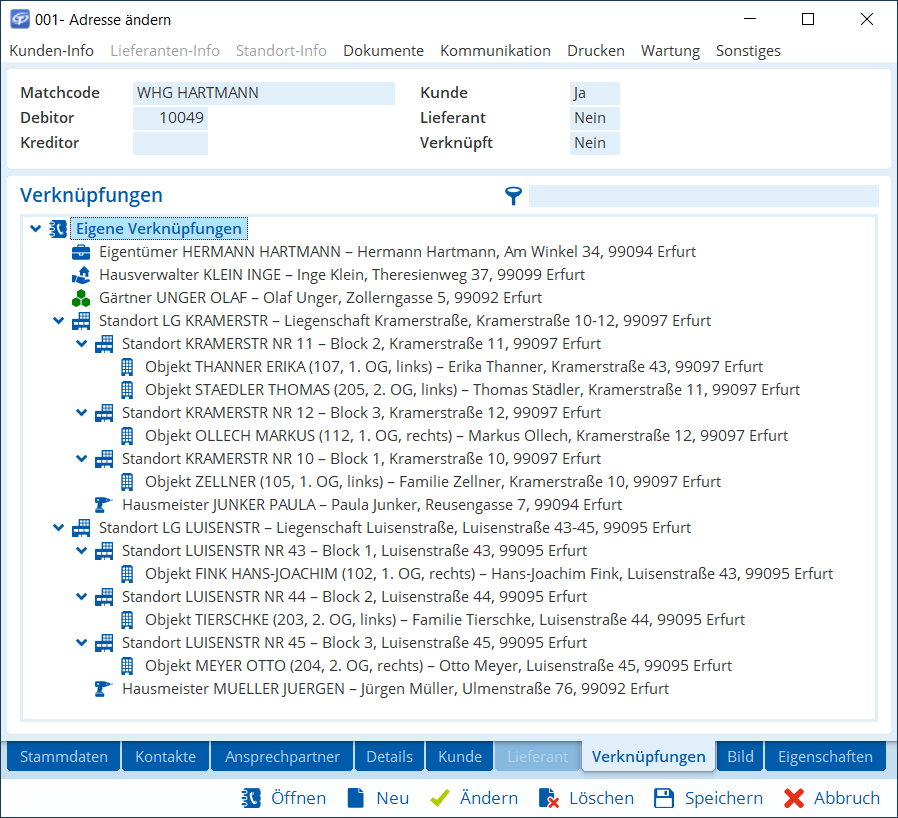The height and width of the screenshot is (818, 898).
Task: Click the Hausverwalter icon next to Klein Inge
Action: 81,275
